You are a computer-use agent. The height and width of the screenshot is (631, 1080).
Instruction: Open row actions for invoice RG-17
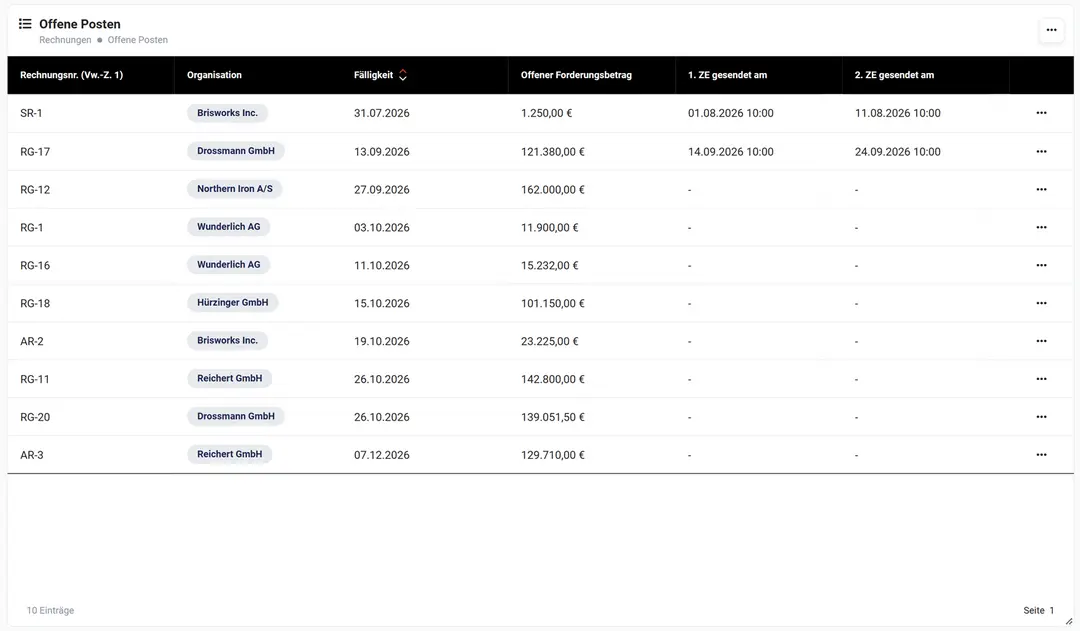click(1041, 152)
